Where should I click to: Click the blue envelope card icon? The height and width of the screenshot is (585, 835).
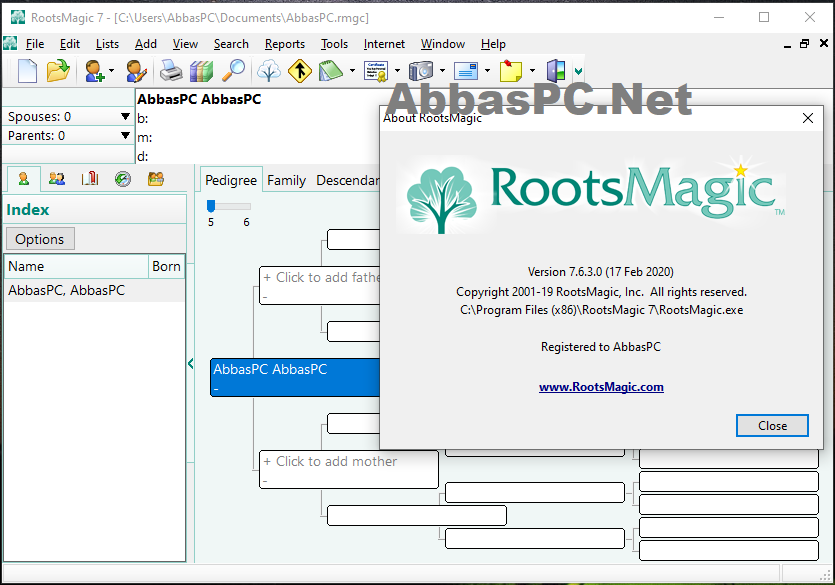pyautogui.click(x=466, y=70)
